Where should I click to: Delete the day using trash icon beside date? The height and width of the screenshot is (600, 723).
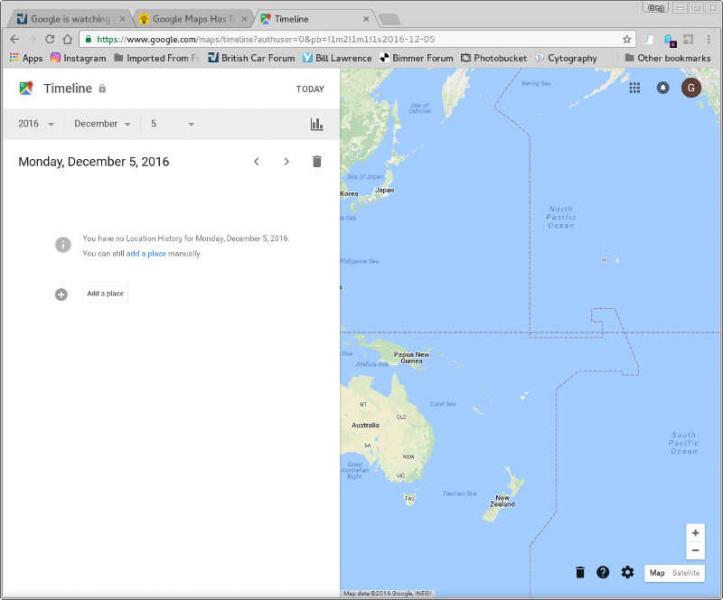pos(316,161)
